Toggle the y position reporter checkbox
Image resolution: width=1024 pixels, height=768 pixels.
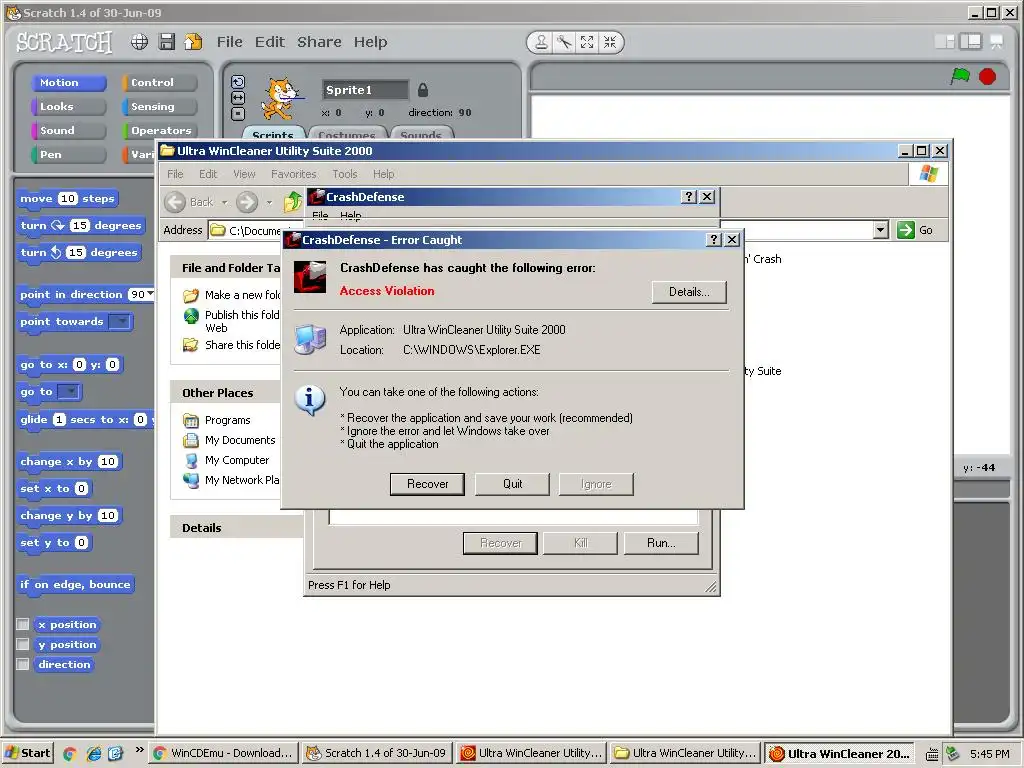pos(23,645)
